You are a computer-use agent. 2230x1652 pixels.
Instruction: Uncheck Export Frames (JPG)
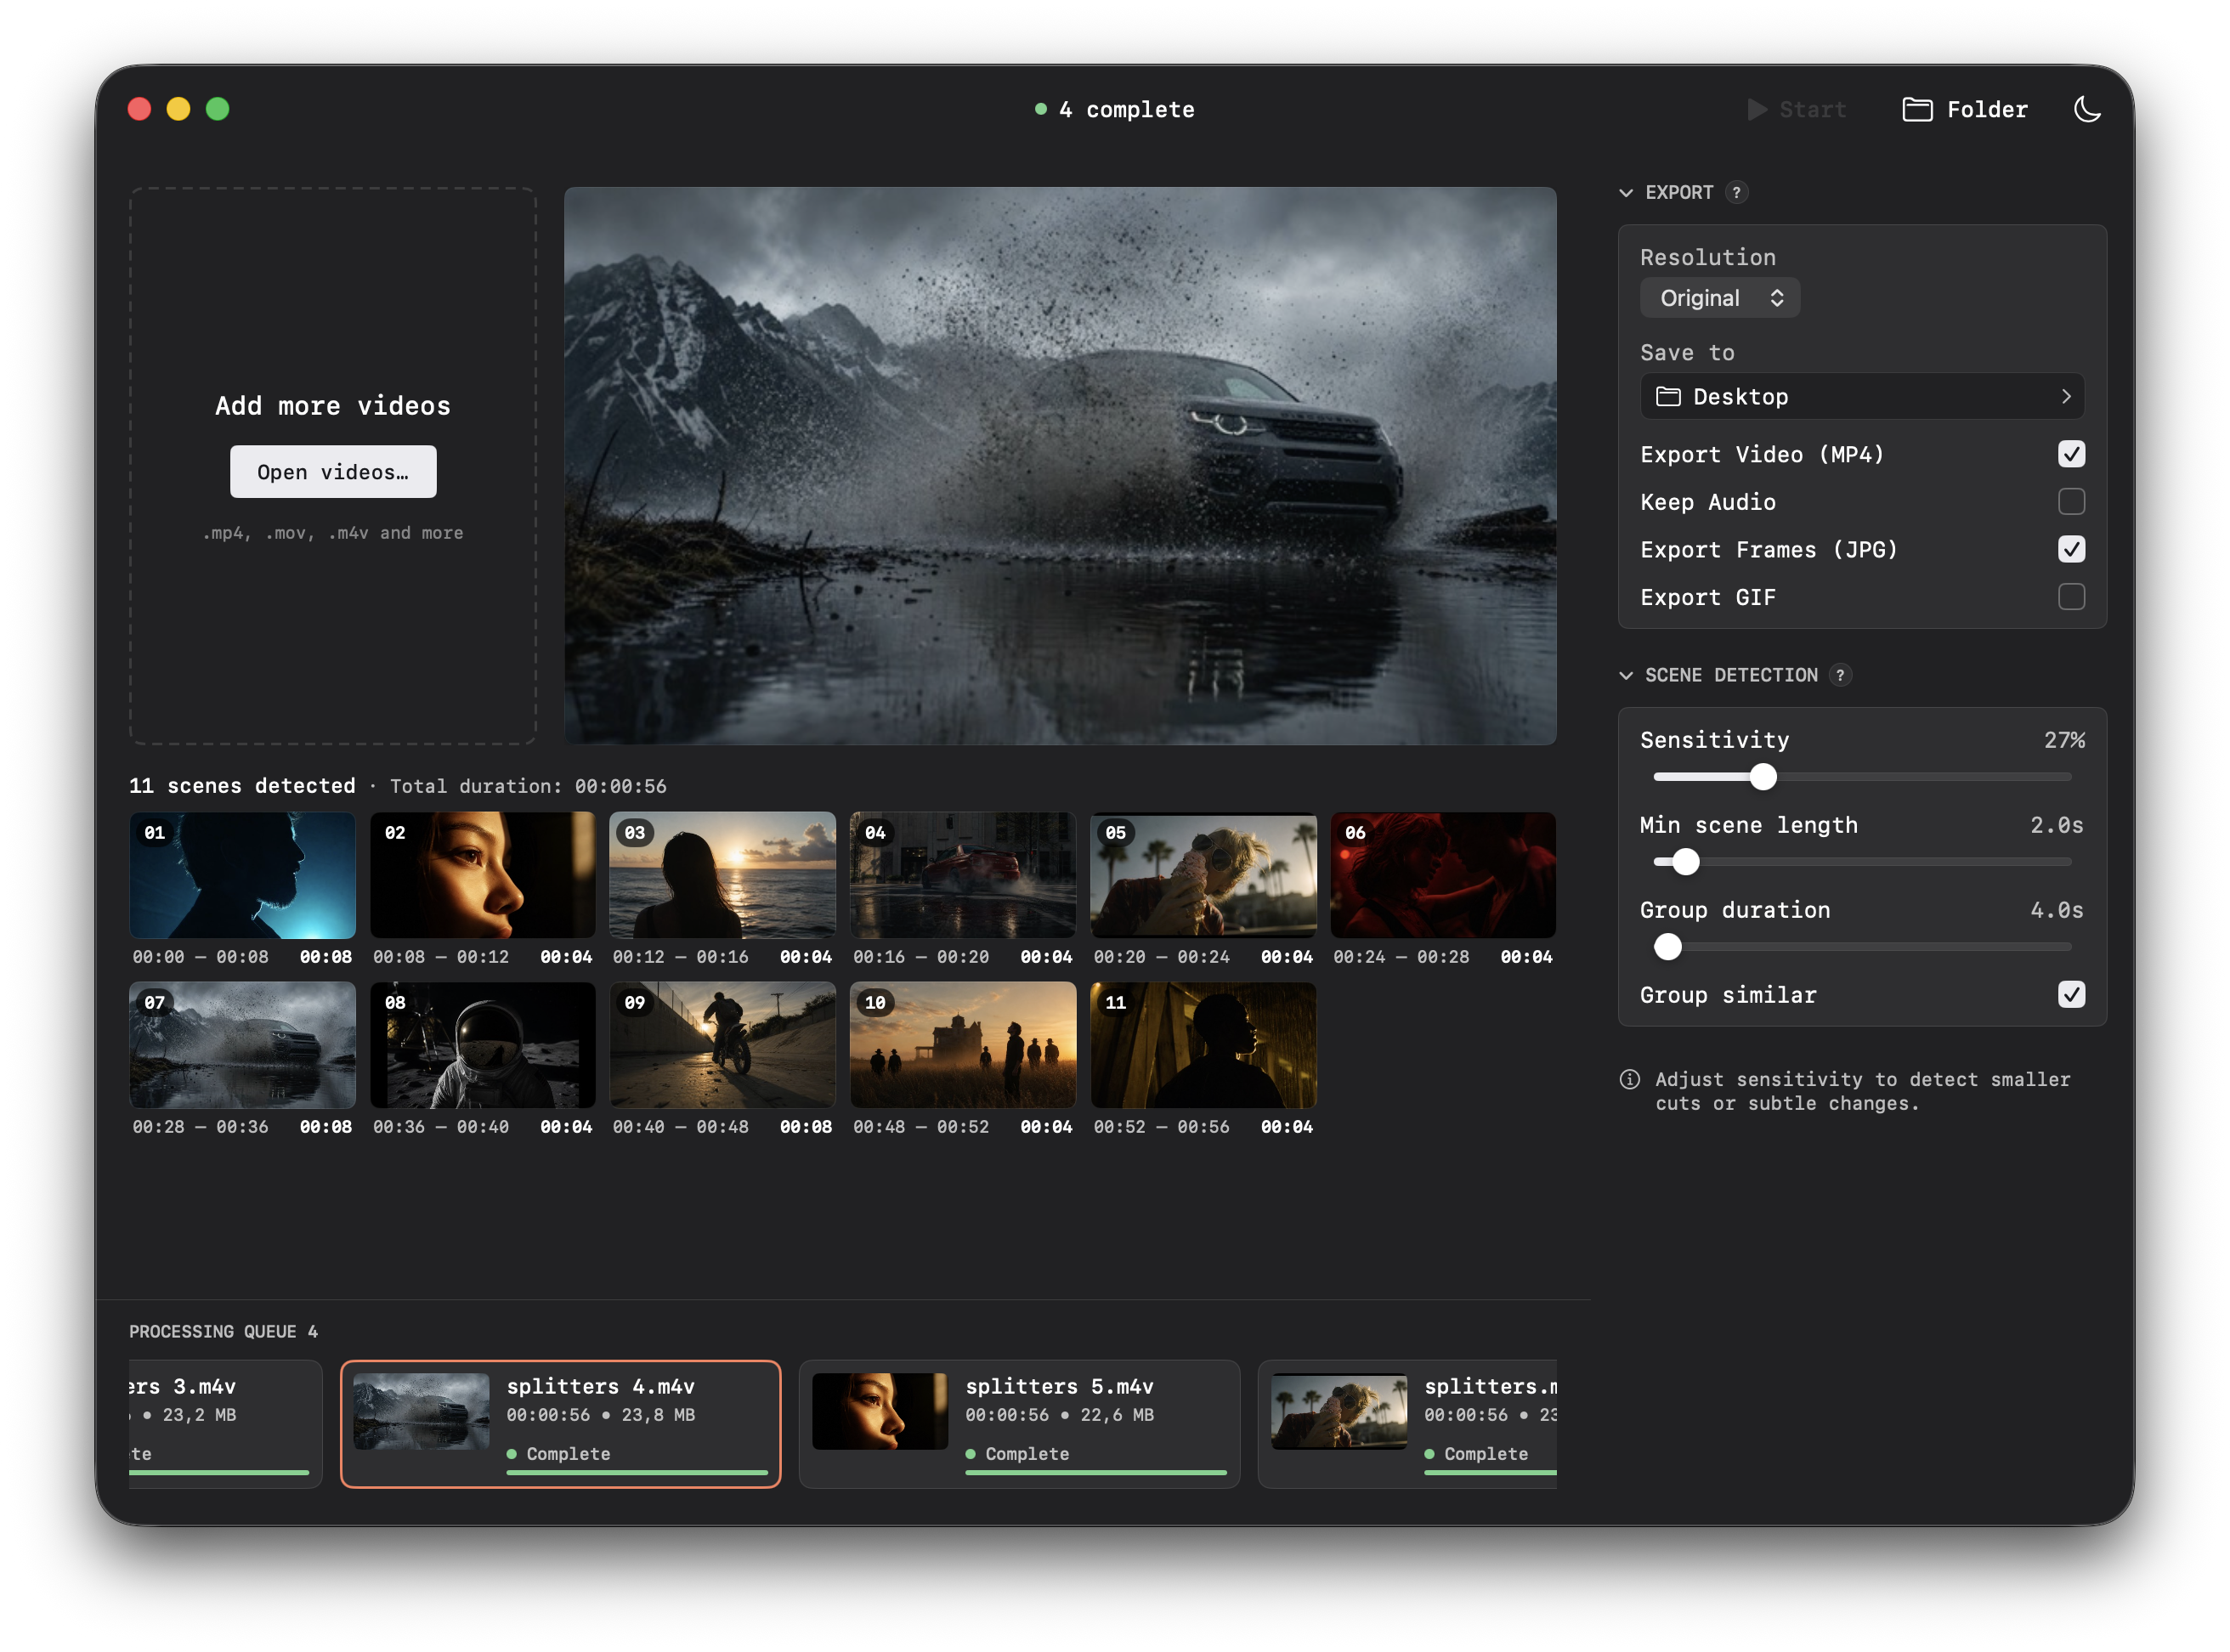[2071, 549]
